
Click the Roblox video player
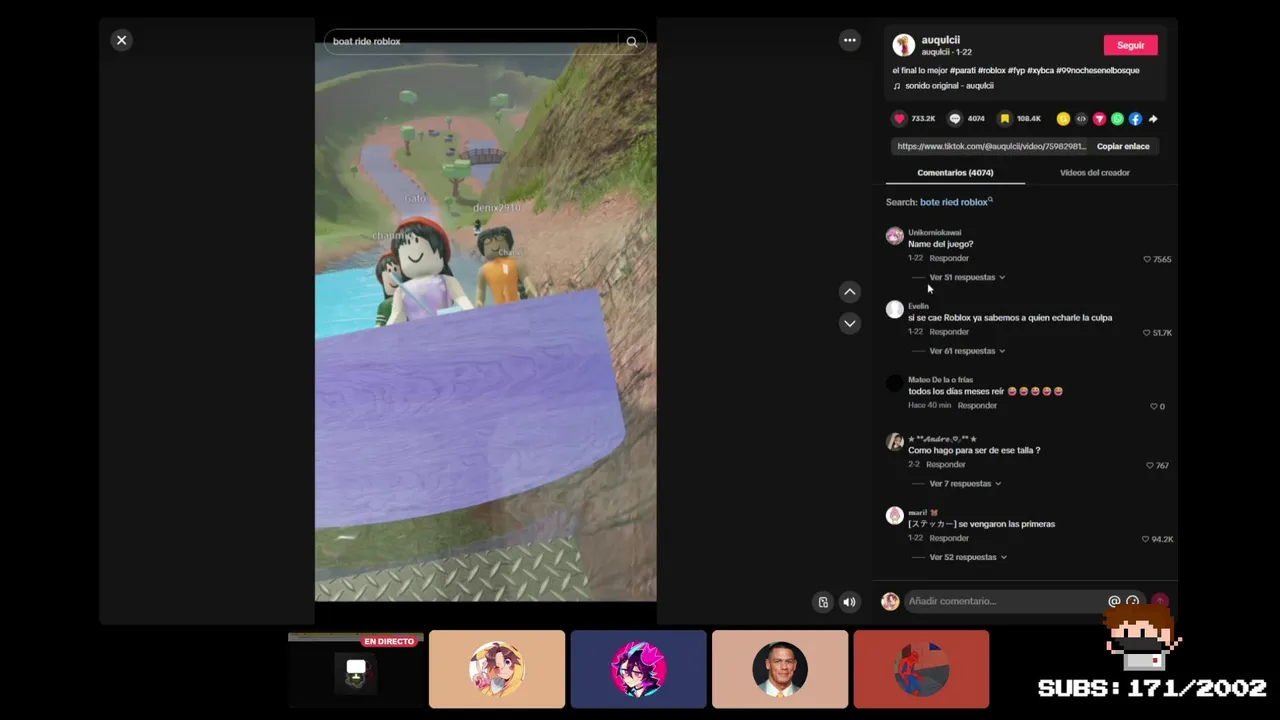coord(485,320)
